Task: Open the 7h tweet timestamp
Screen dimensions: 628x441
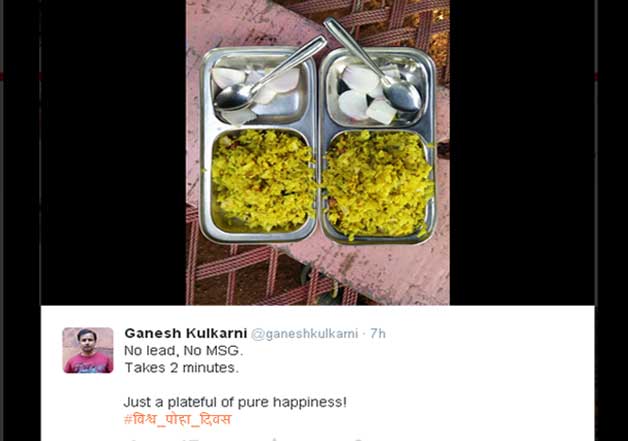Action: (x=378, y=333)
